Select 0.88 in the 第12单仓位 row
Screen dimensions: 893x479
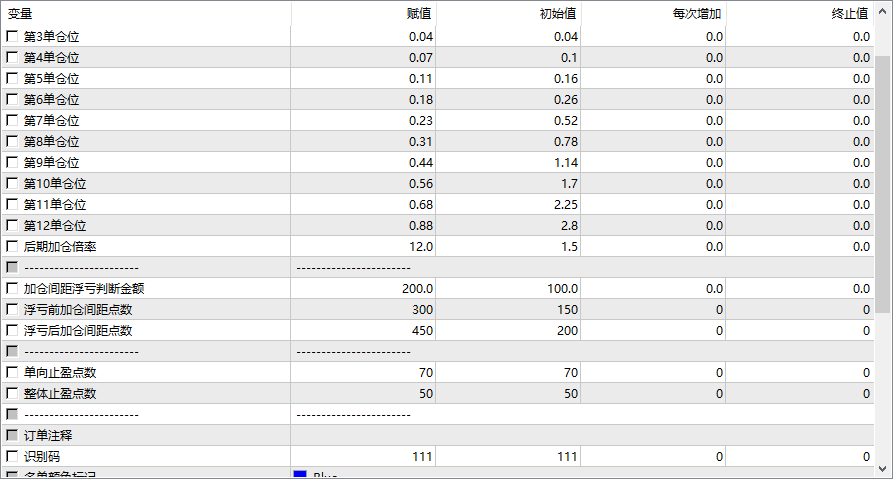point(421,226)
